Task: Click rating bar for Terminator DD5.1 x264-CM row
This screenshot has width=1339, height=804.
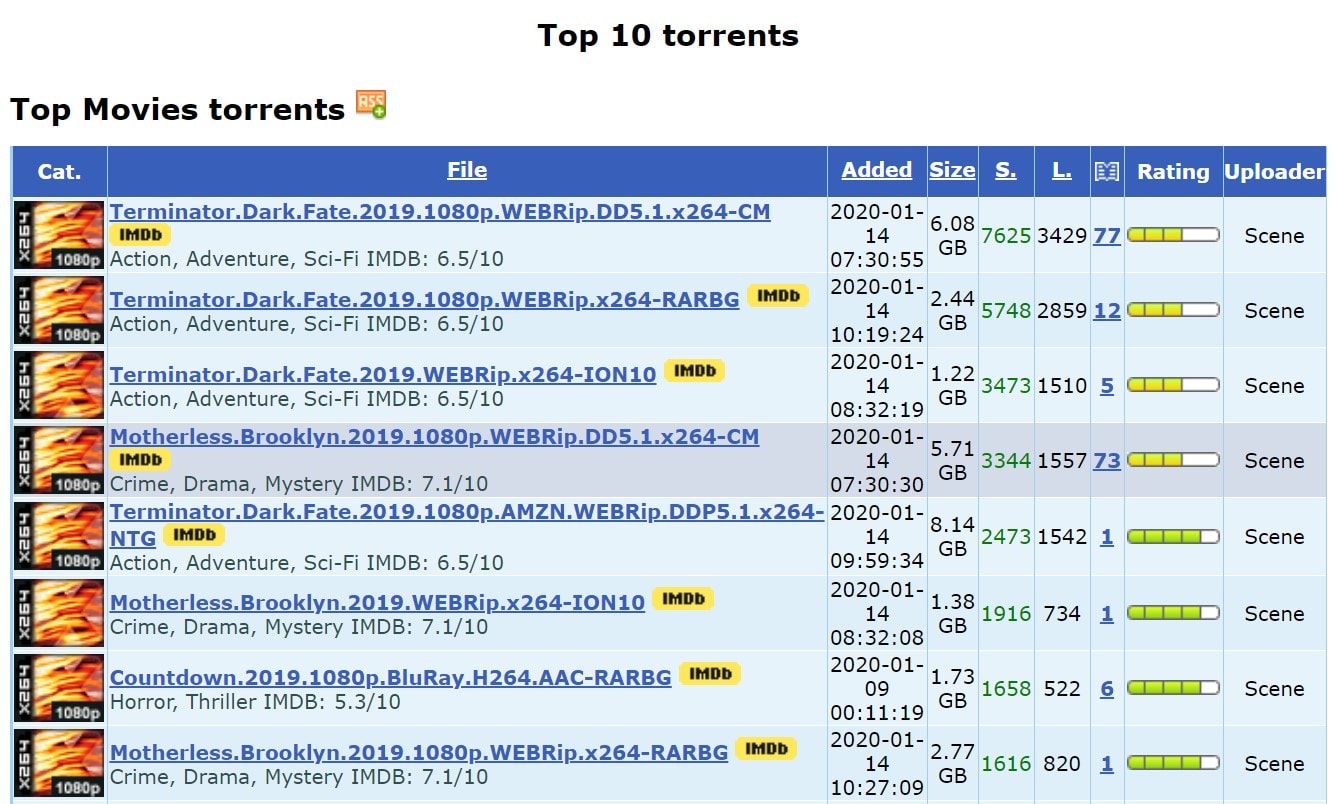Action: [x=1173, y=235]
